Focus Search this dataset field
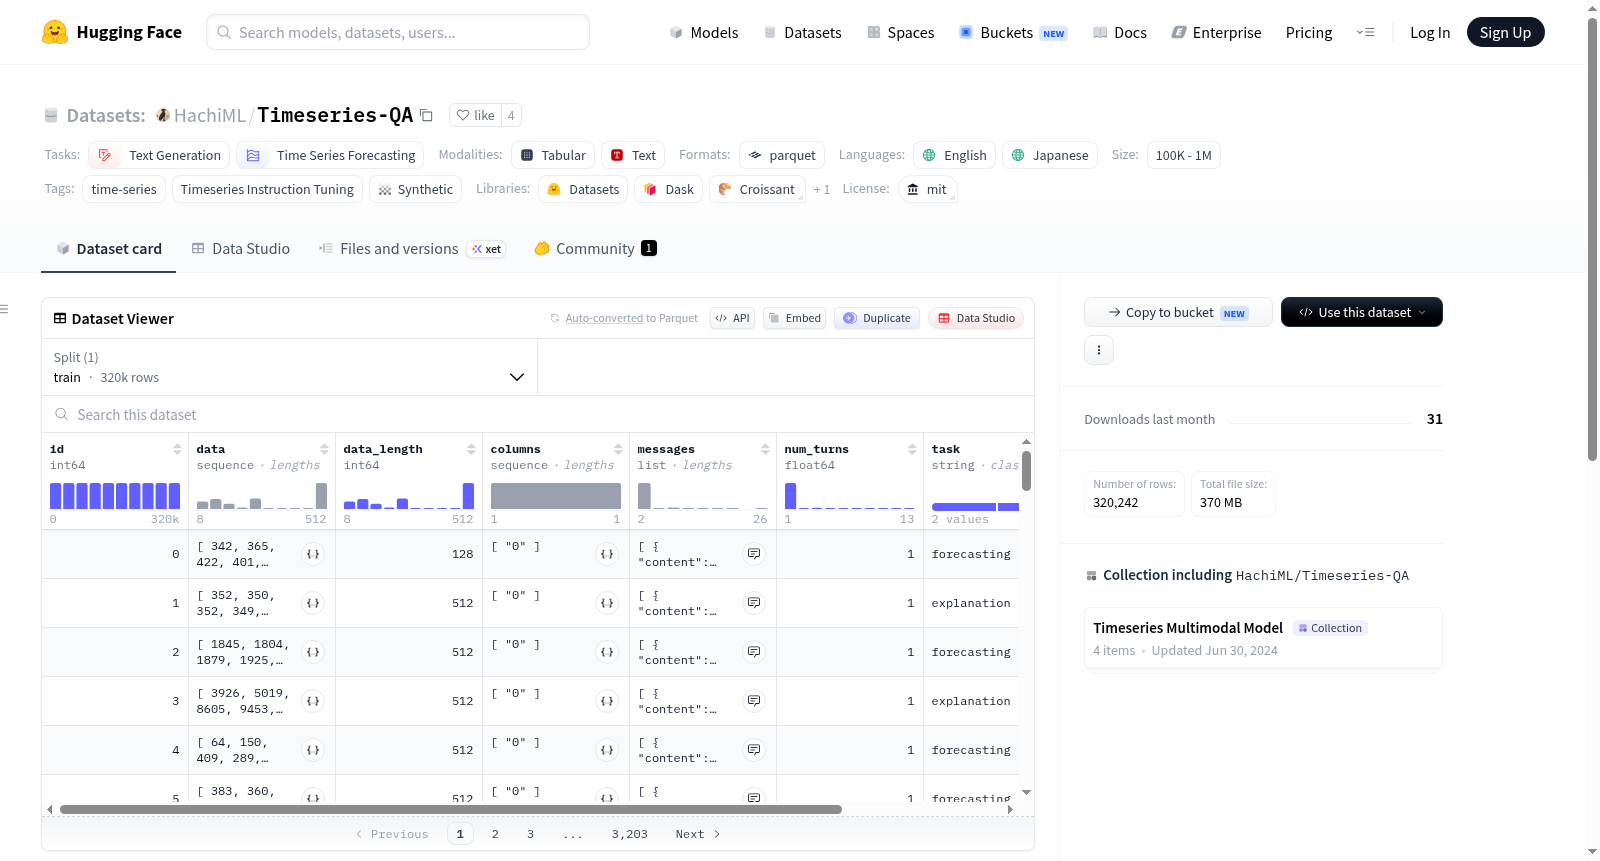Screen dimensions: 1600x861 (538, 414)
